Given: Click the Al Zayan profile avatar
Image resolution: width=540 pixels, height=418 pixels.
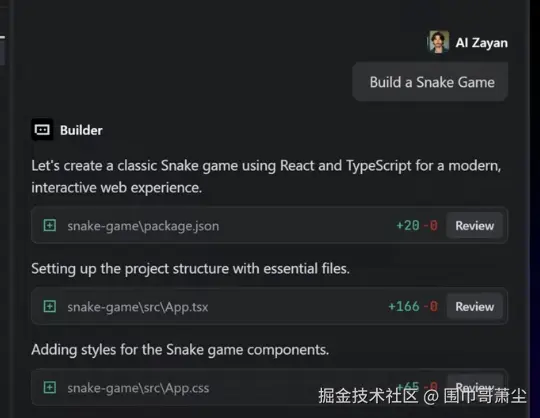Looking at the screenshot, I should (438, 42).
